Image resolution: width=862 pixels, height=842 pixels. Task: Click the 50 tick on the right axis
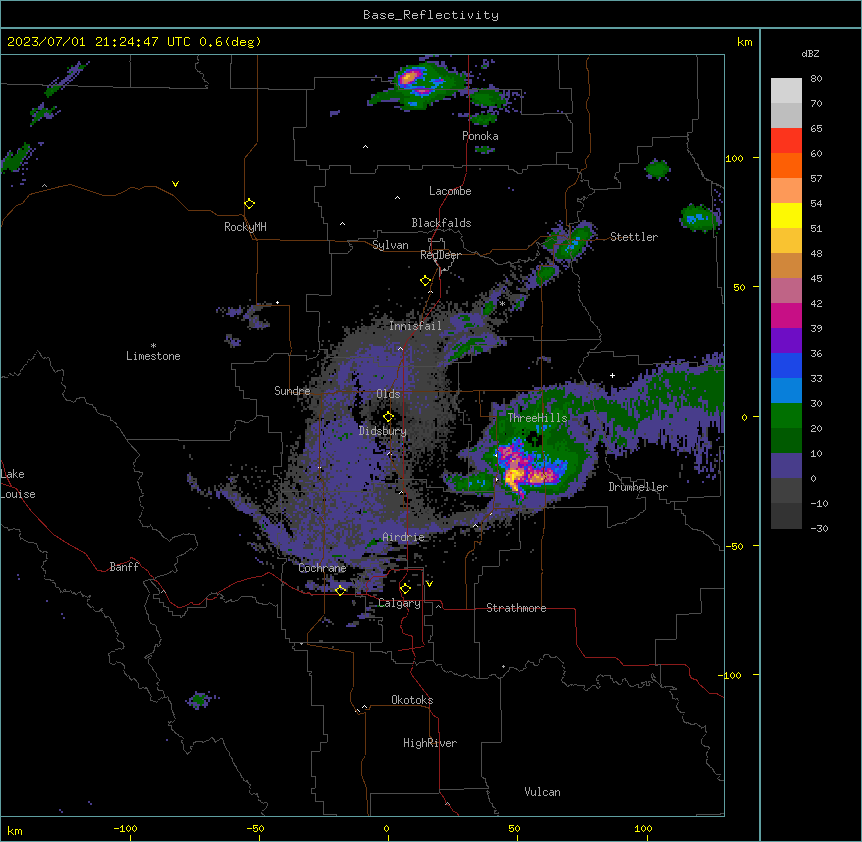click(x=739, y=287)
